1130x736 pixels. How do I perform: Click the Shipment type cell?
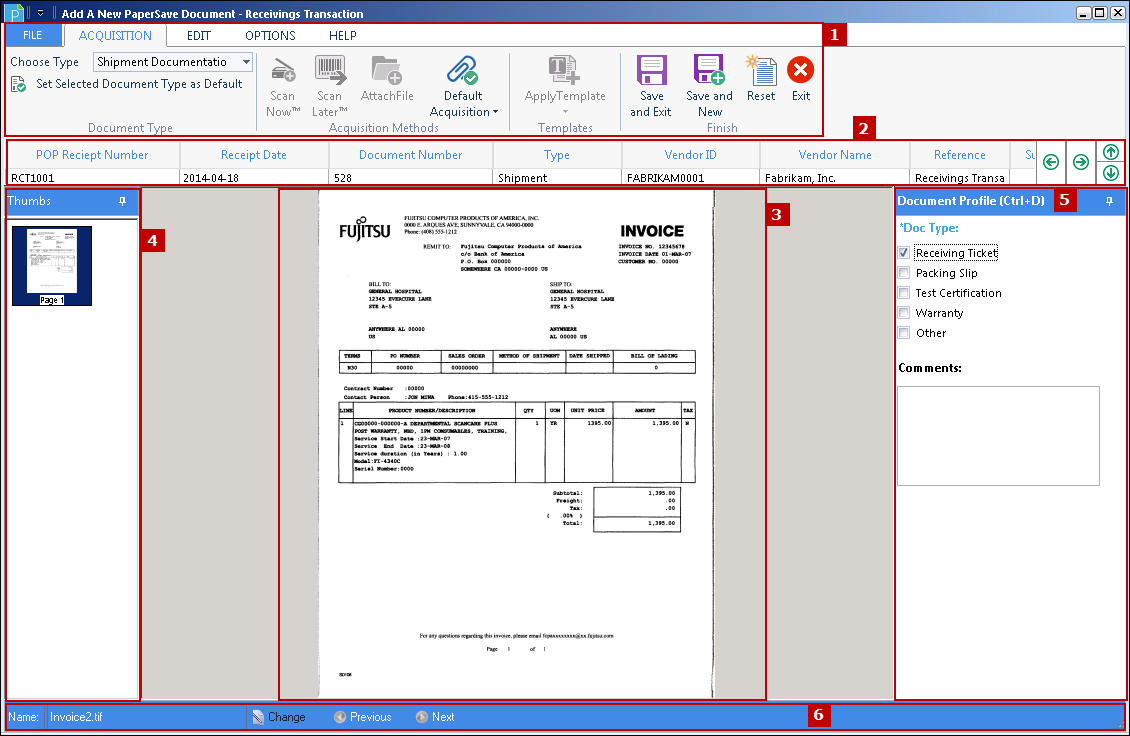pyautogui.click(x=556, y=177)
